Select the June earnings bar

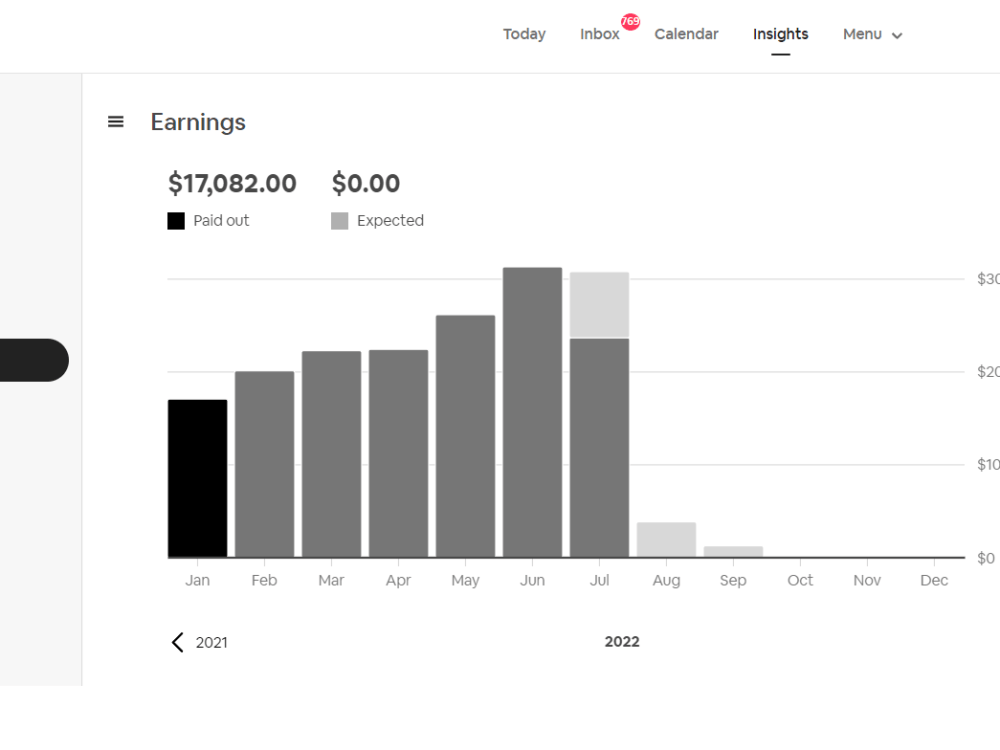coord(533,412)
